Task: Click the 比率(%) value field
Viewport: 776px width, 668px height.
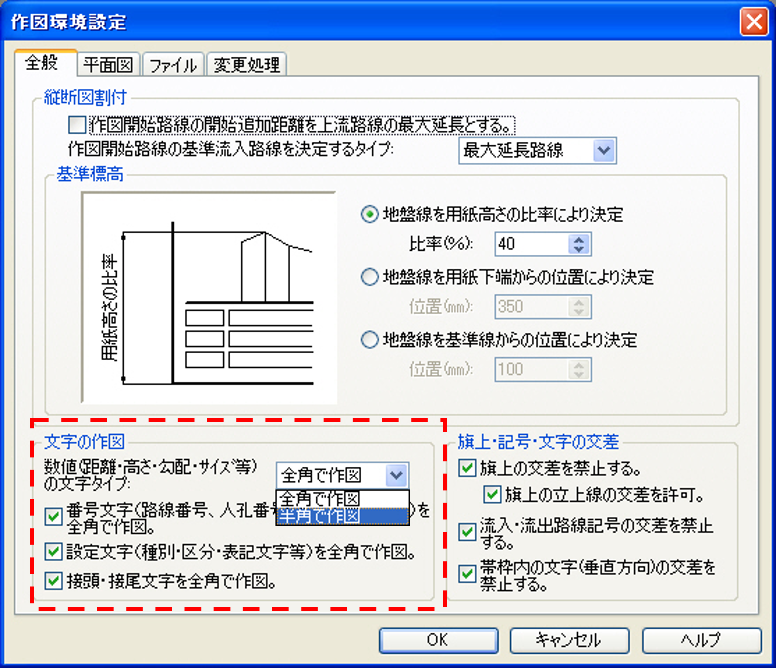Action: [x=530, y=244]
